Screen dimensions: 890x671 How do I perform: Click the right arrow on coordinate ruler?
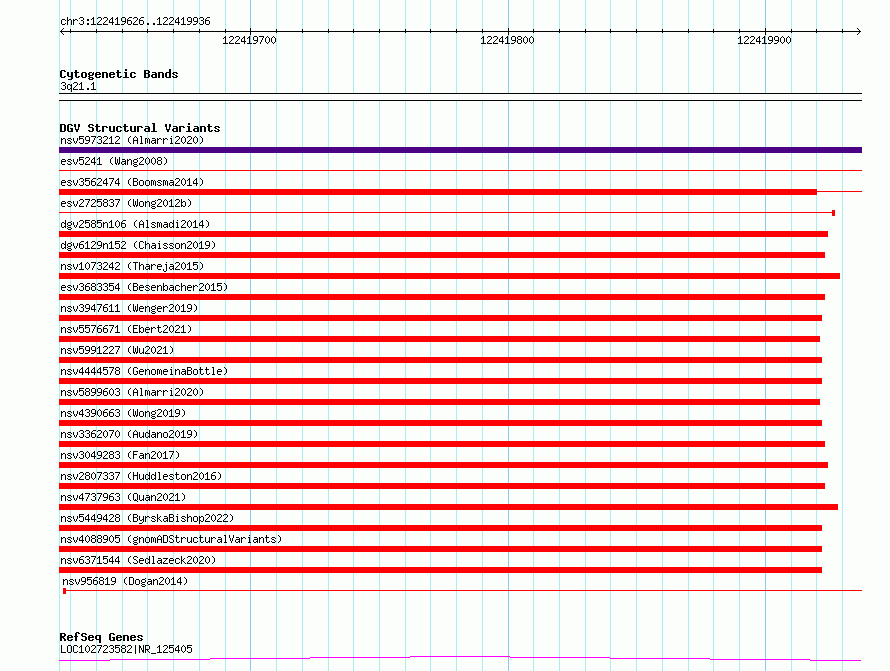click(858, 31)
